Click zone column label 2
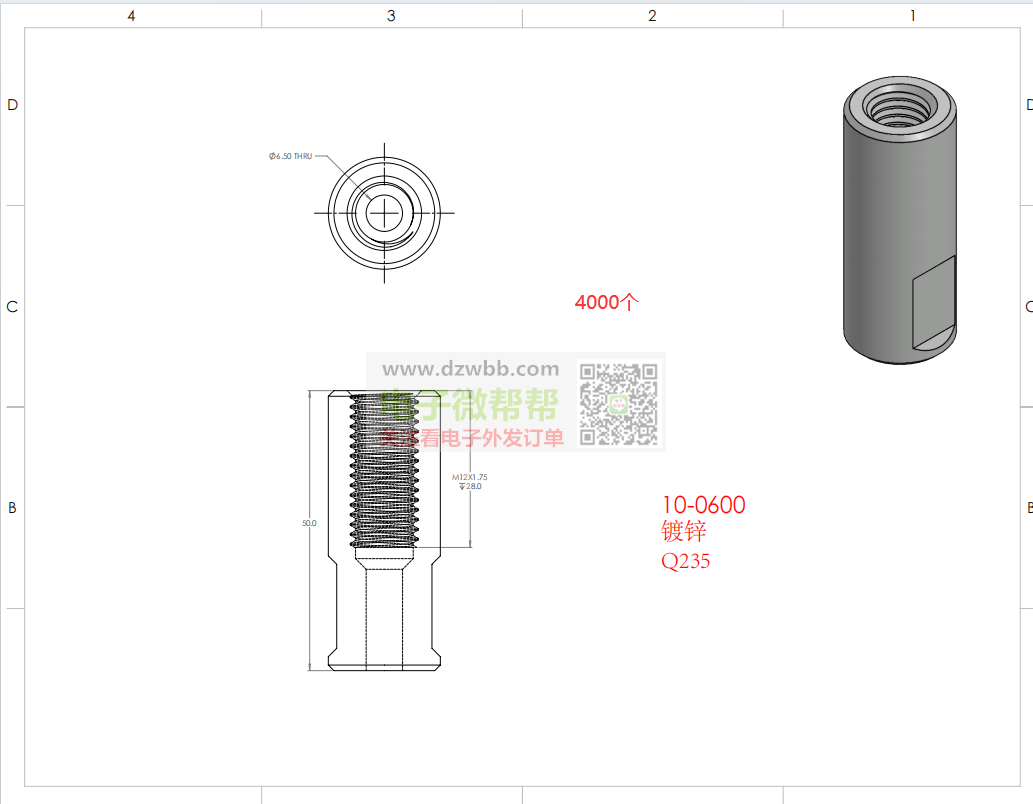Screen dimensions: 1033x804 (652, 16)
